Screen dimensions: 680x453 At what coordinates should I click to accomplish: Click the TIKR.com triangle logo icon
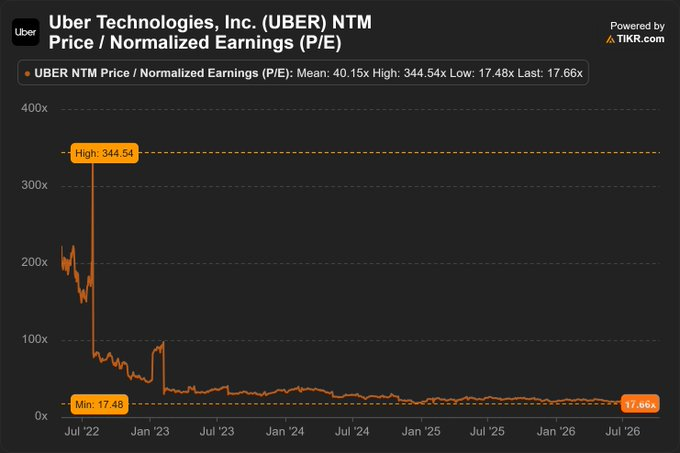[610, 39]
